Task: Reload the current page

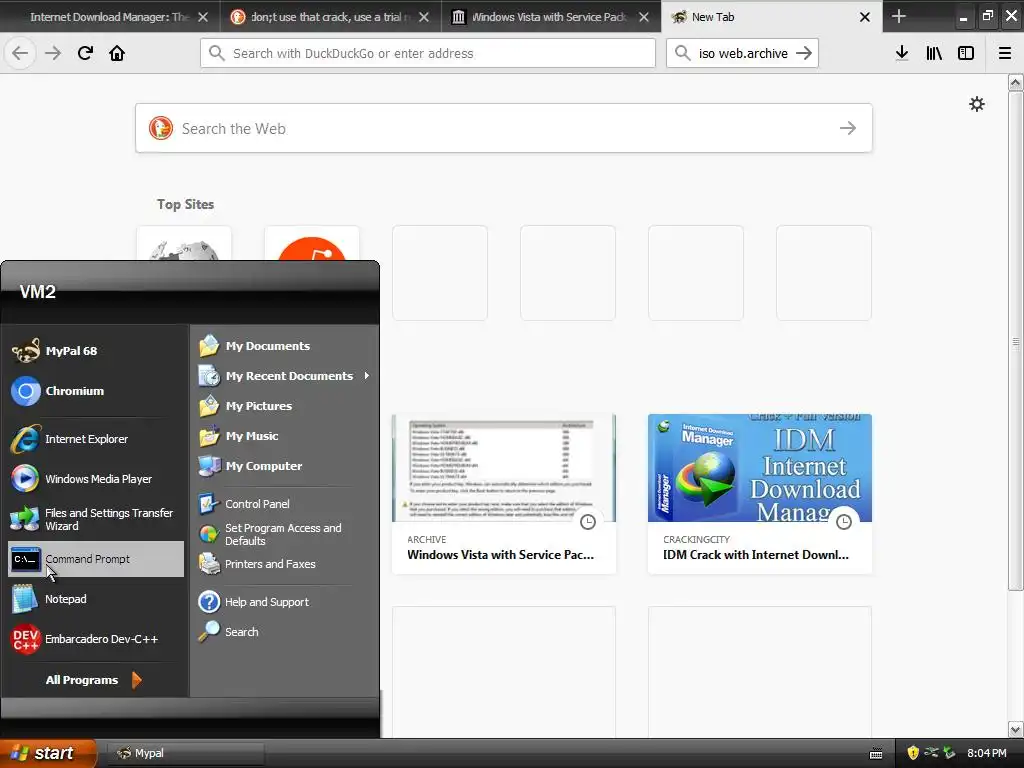Action: pyautogui.click(x=85, y=53)
